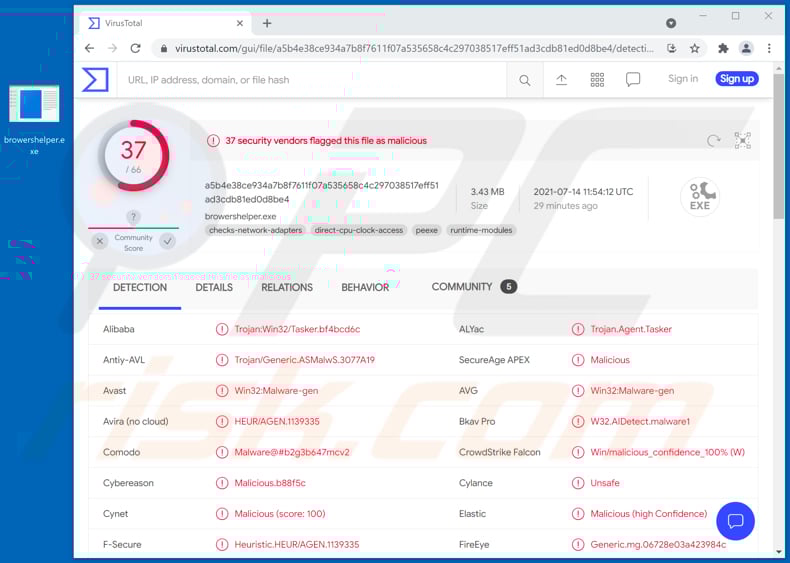The image size is (790, 563).
Task: Click the SecureAge APEX vendor name
Action: (x=494, y=360)
